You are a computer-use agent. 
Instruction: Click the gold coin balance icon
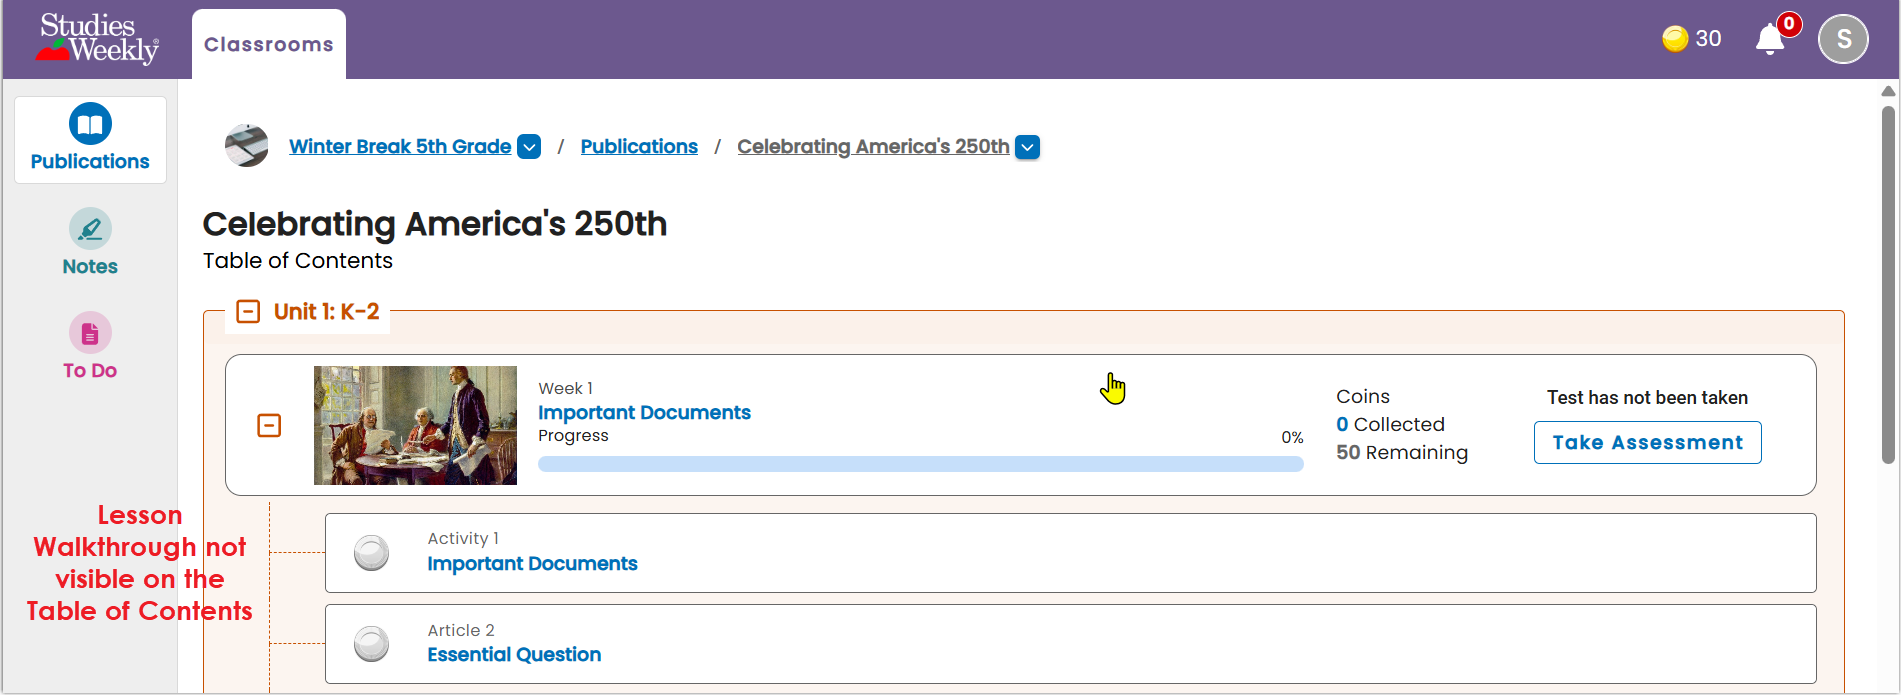click(x=1675, y=39)
